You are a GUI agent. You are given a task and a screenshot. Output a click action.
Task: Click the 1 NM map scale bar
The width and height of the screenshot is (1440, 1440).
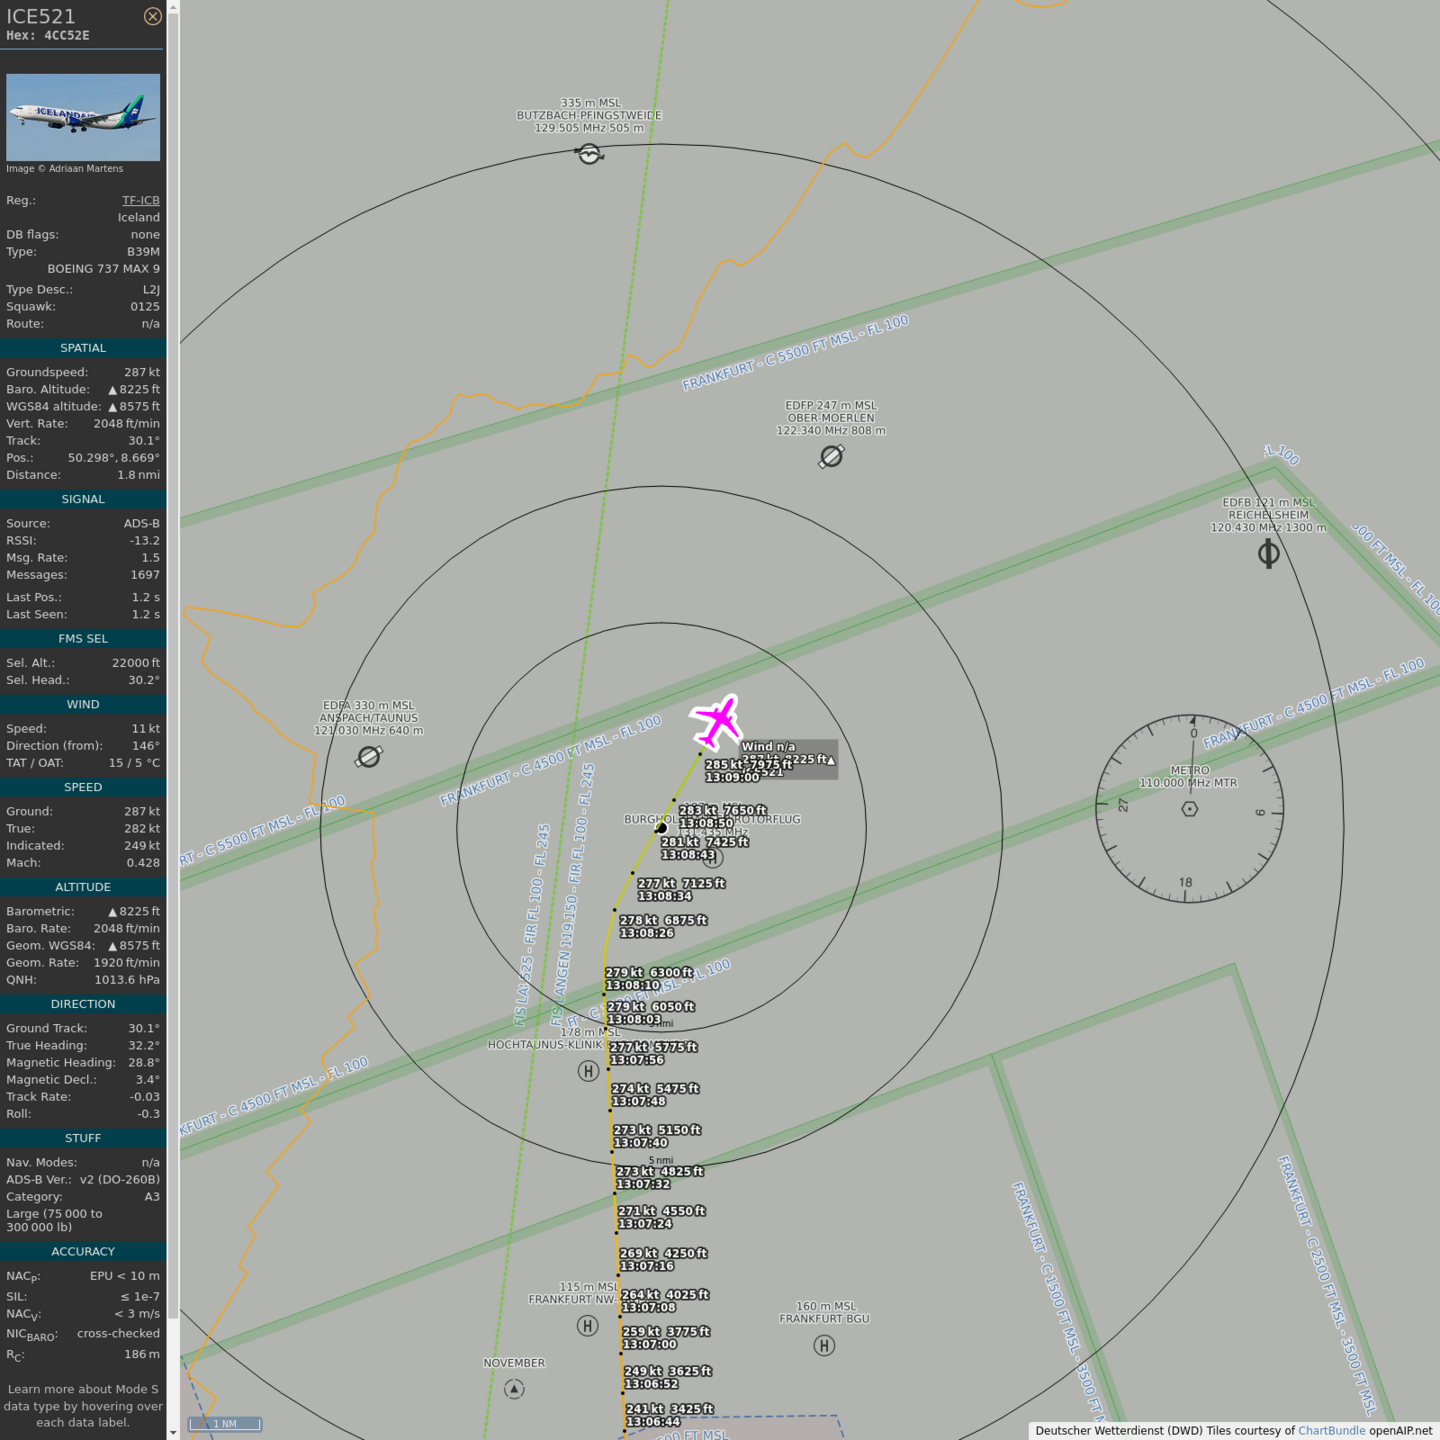pos(225,1423)
